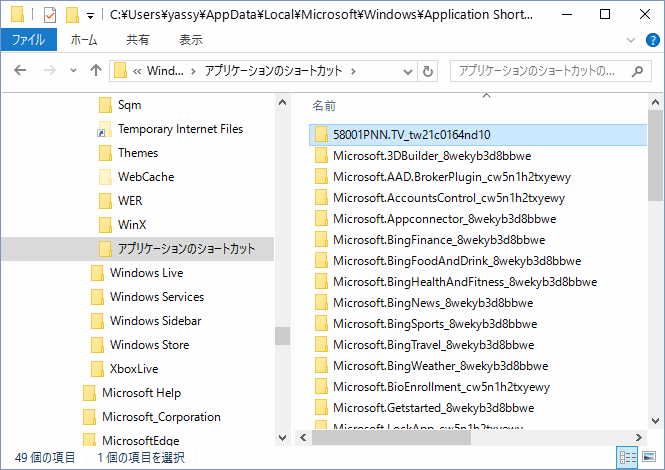Viewport: 665px width, 470px height.
Task: Select Sqm folder in the tree
Action: [x=129, y=105]
